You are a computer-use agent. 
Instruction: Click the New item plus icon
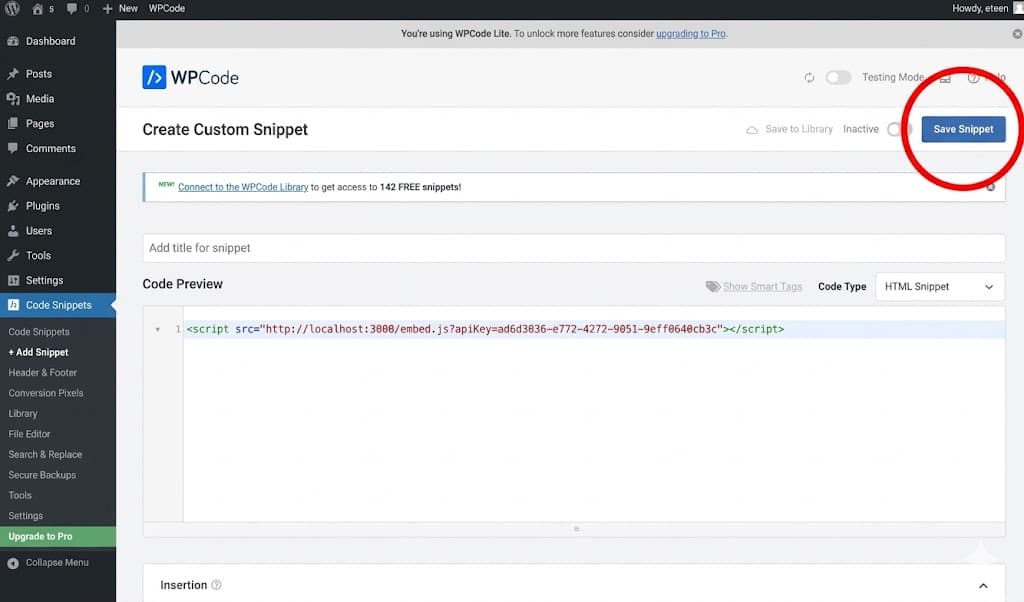point(107,8)
